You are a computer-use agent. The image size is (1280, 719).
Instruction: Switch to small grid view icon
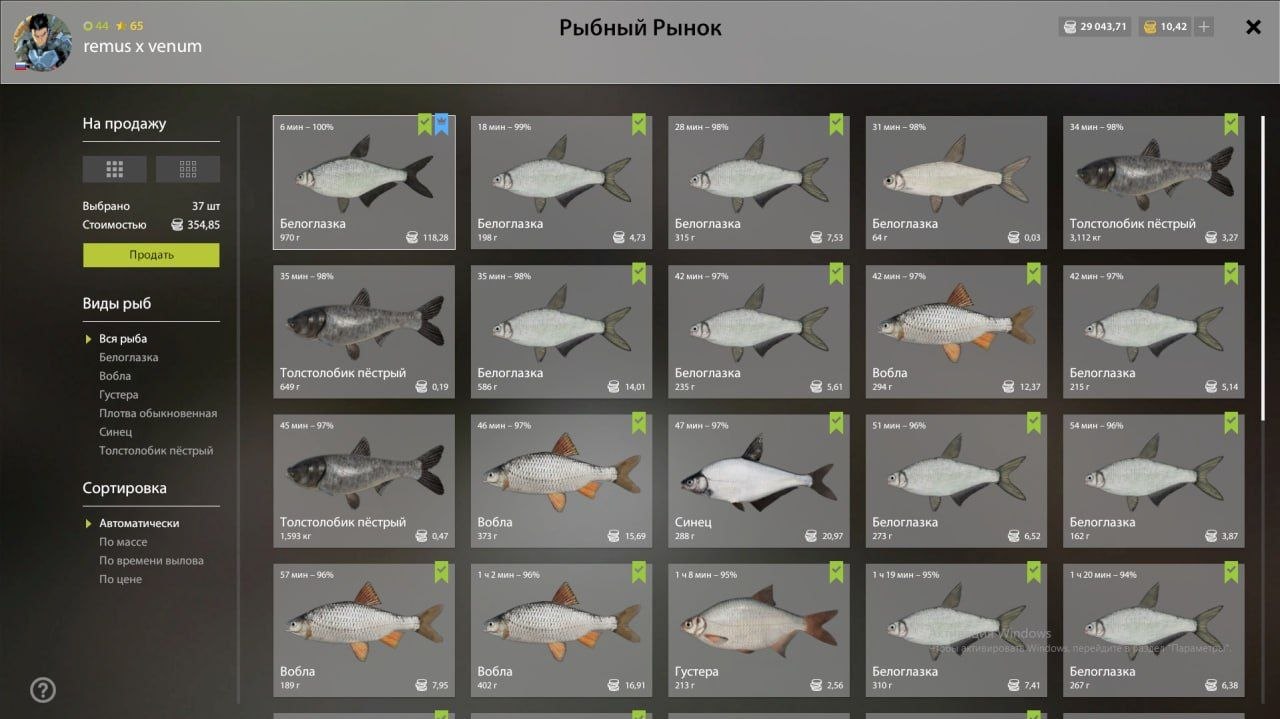[x=188, y=169]
